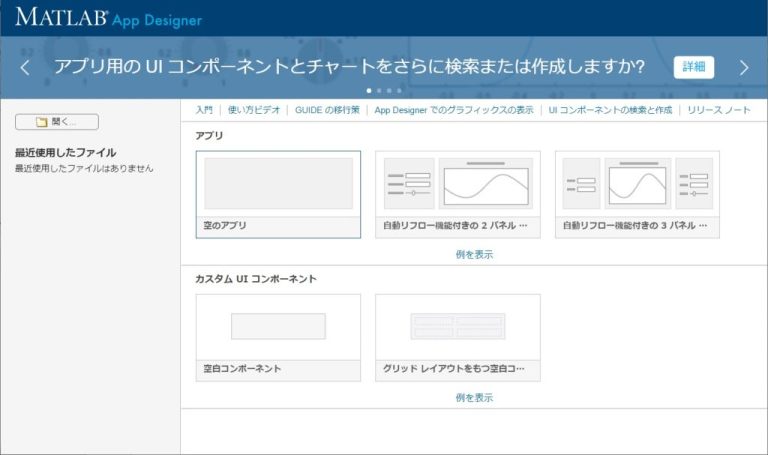Select the first banner page dot
The width and height of the screenshot is (768, 455).
click(369, 90)
